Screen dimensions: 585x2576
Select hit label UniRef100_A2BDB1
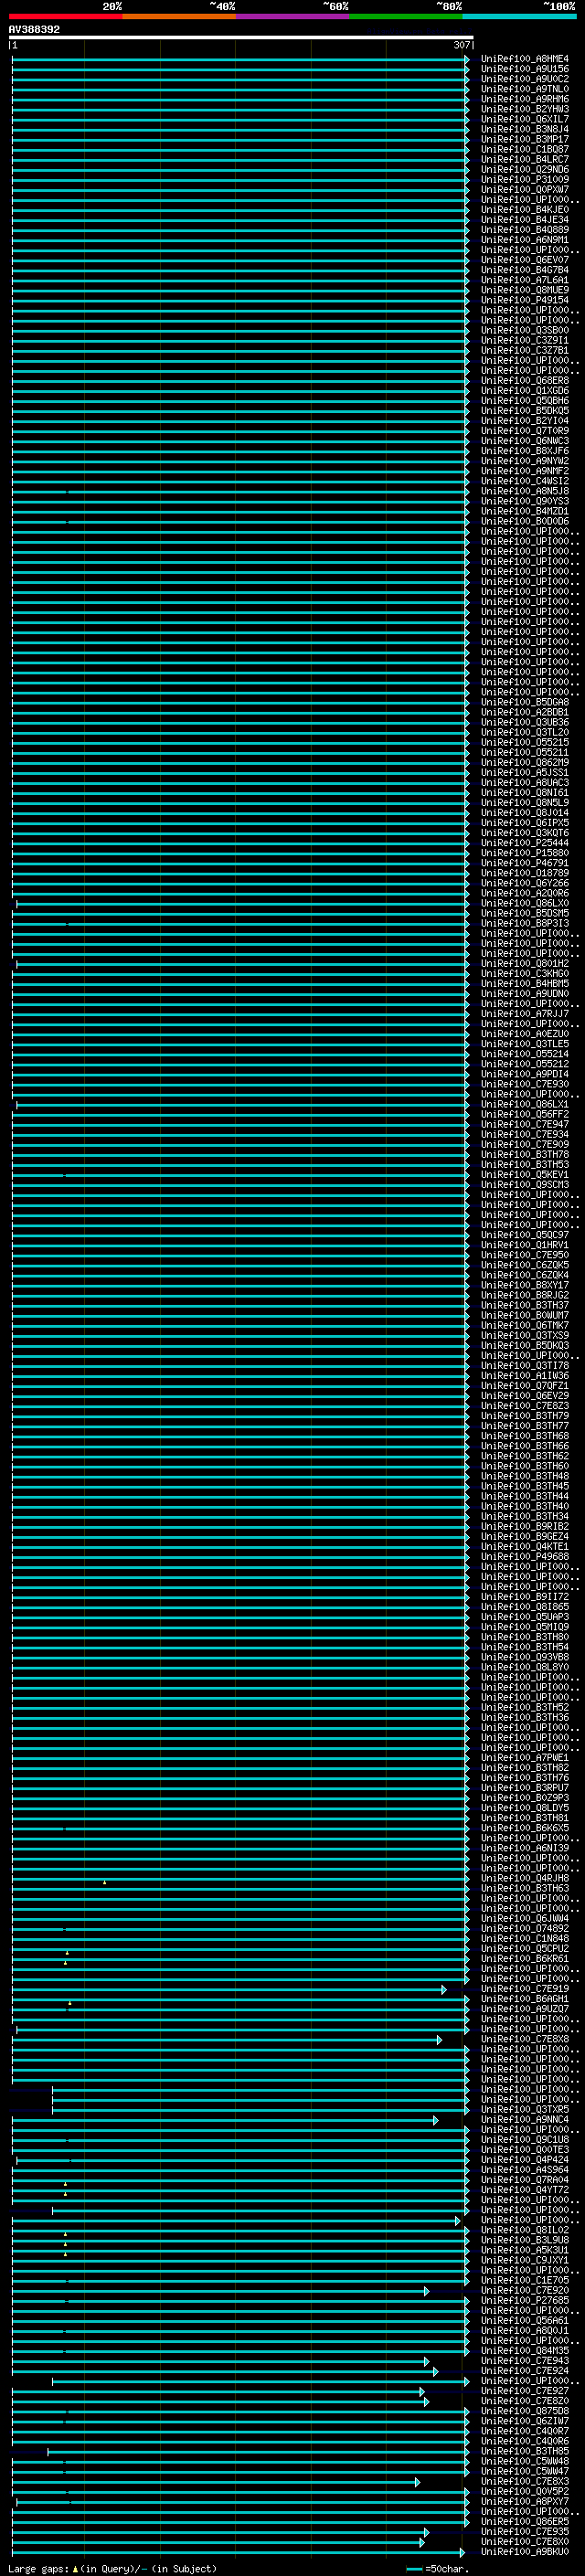(x=525, y=712)
